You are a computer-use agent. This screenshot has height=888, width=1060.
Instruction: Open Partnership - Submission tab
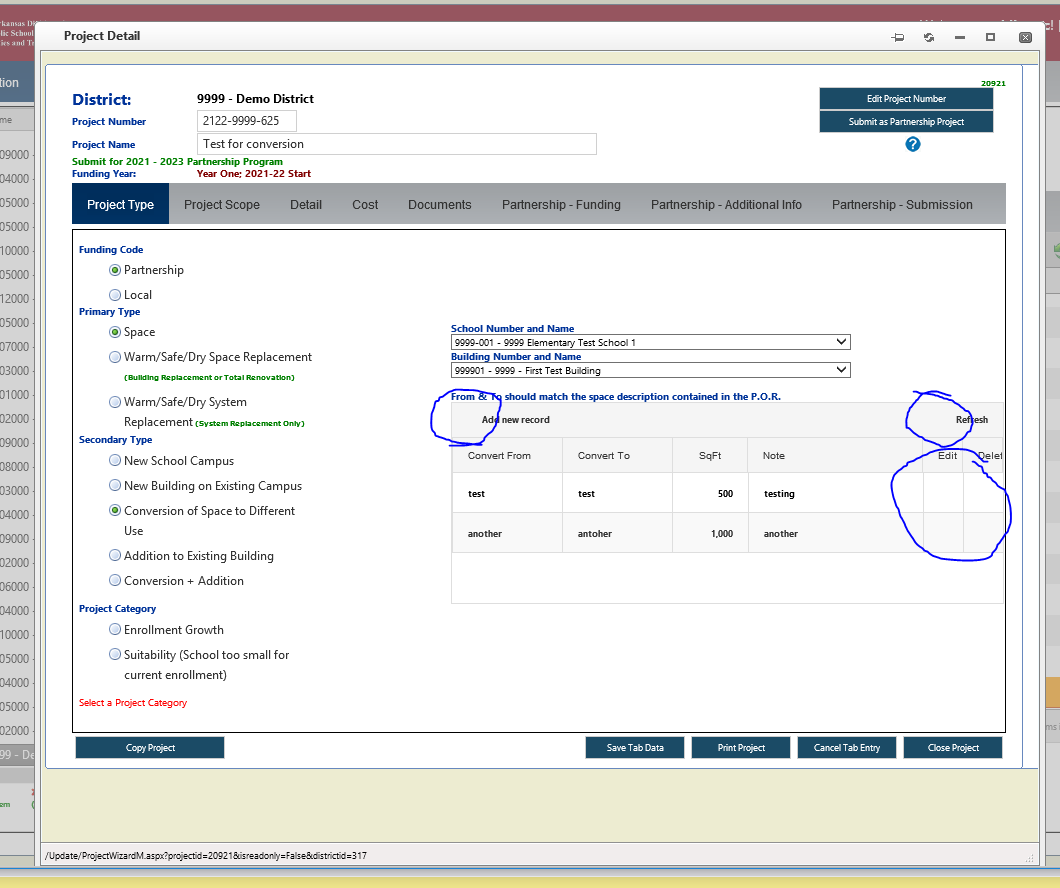902,204
